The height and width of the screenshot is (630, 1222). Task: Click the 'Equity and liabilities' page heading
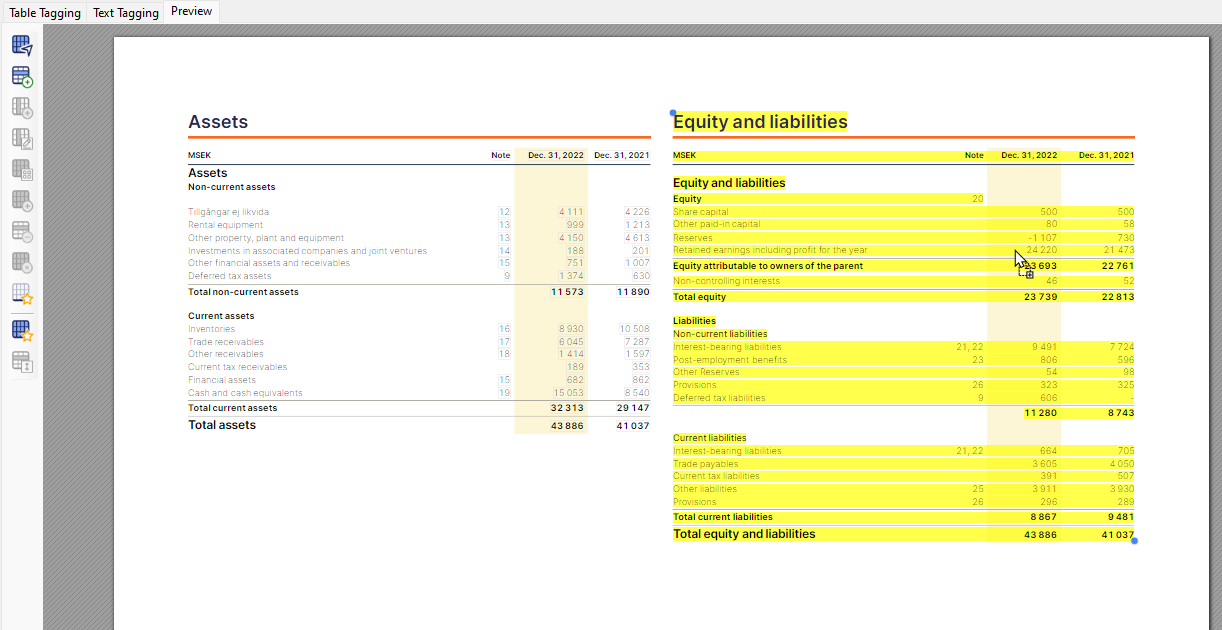760,122
